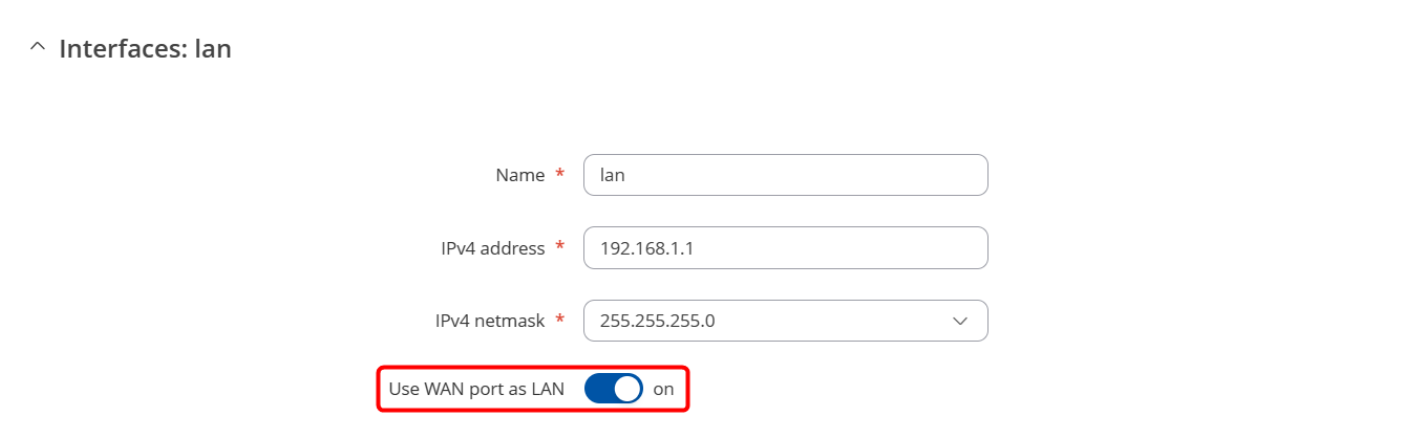
Task: Disable the Use WAN port as LAN toggle
Action: (x=613, y=389)
